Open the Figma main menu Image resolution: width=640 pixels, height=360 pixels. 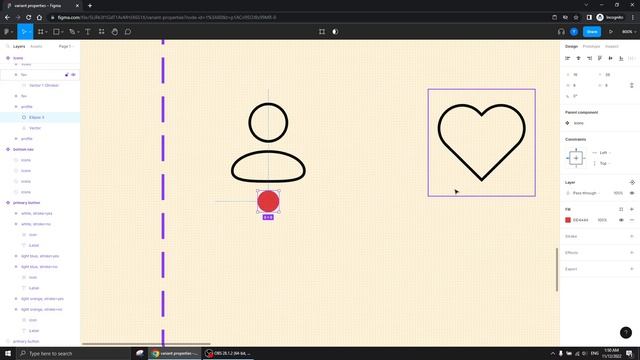(x=8, y=32)
